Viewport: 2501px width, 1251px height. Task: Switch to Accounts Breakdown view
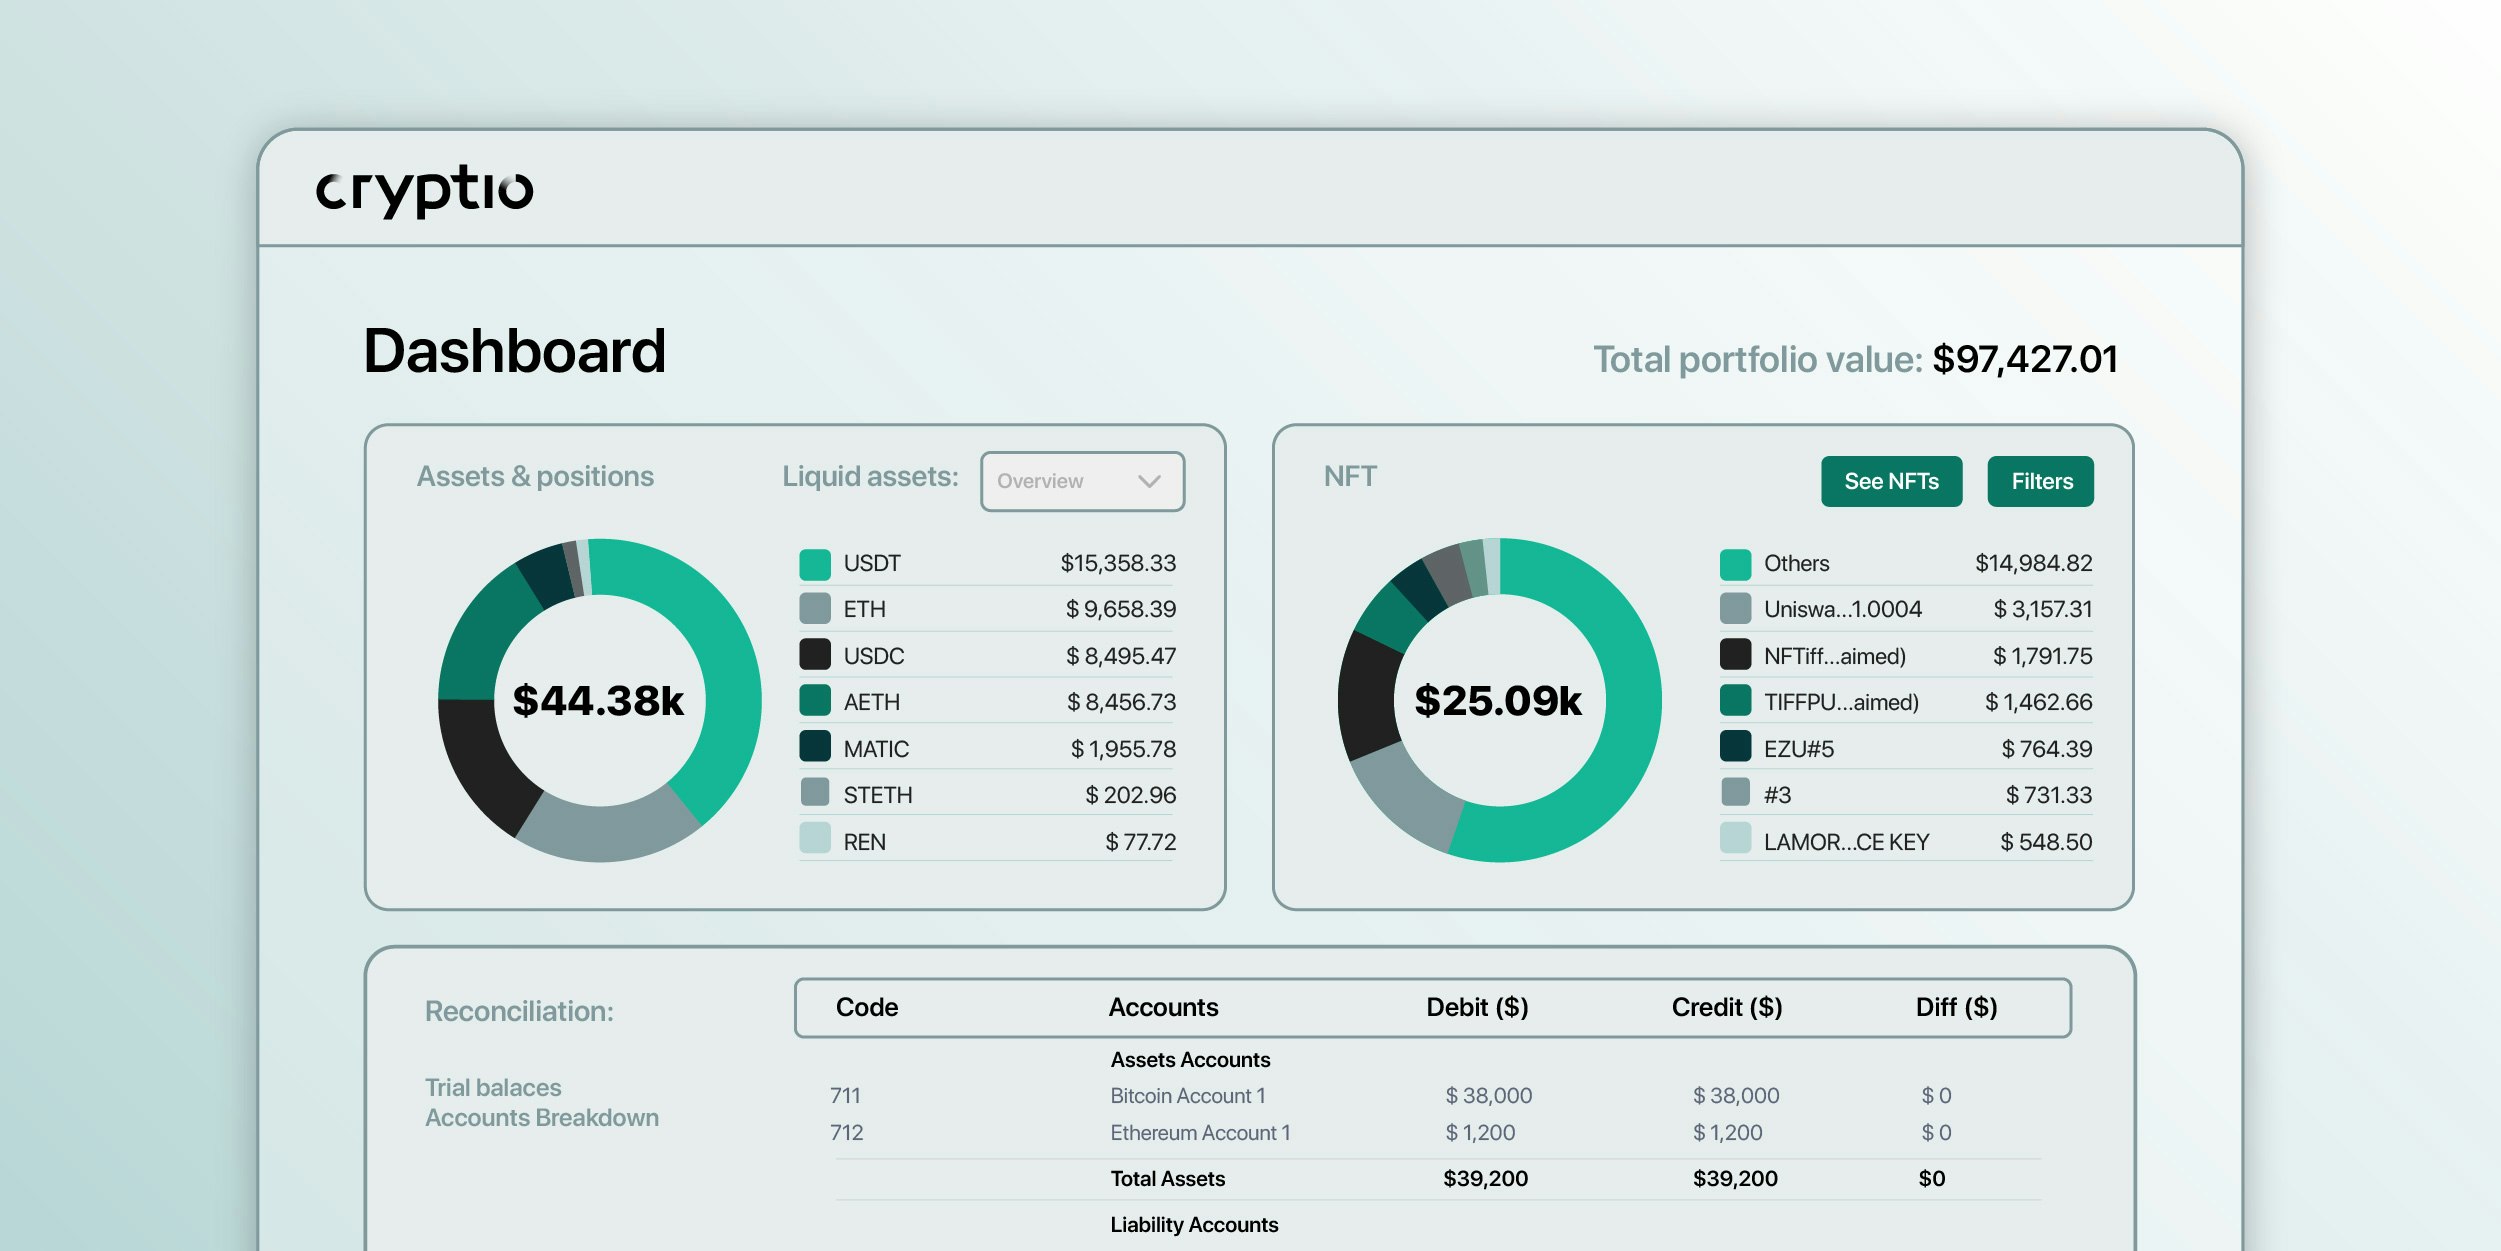click(x=541, y=1118)
